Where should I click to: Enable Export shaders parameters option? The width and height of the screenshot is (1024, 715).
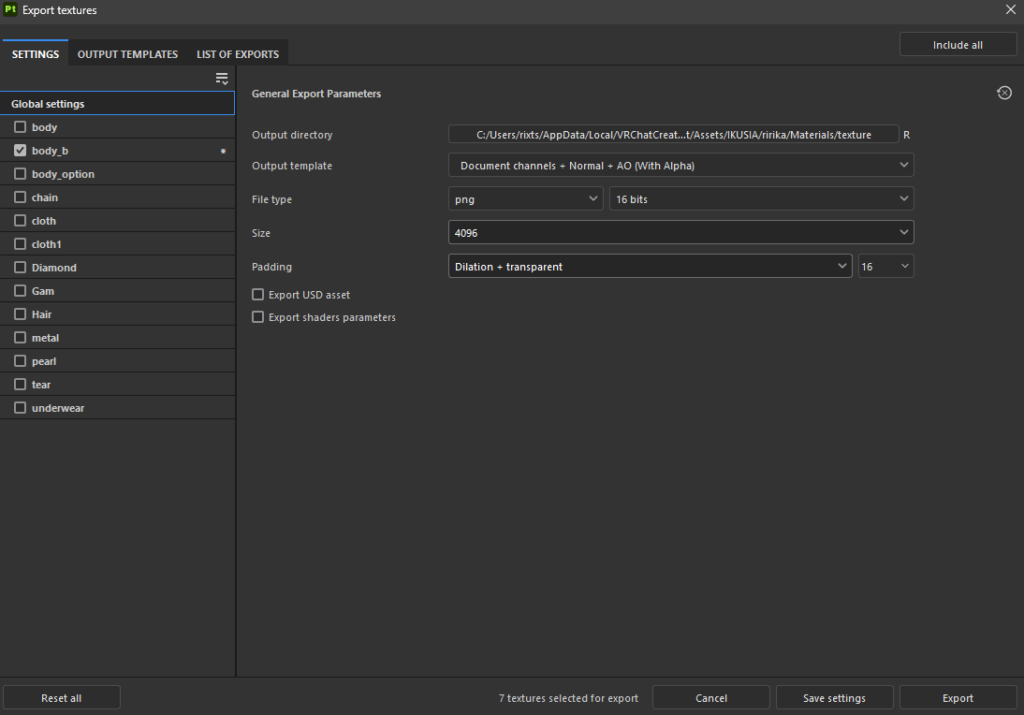[x=258, y=317]
